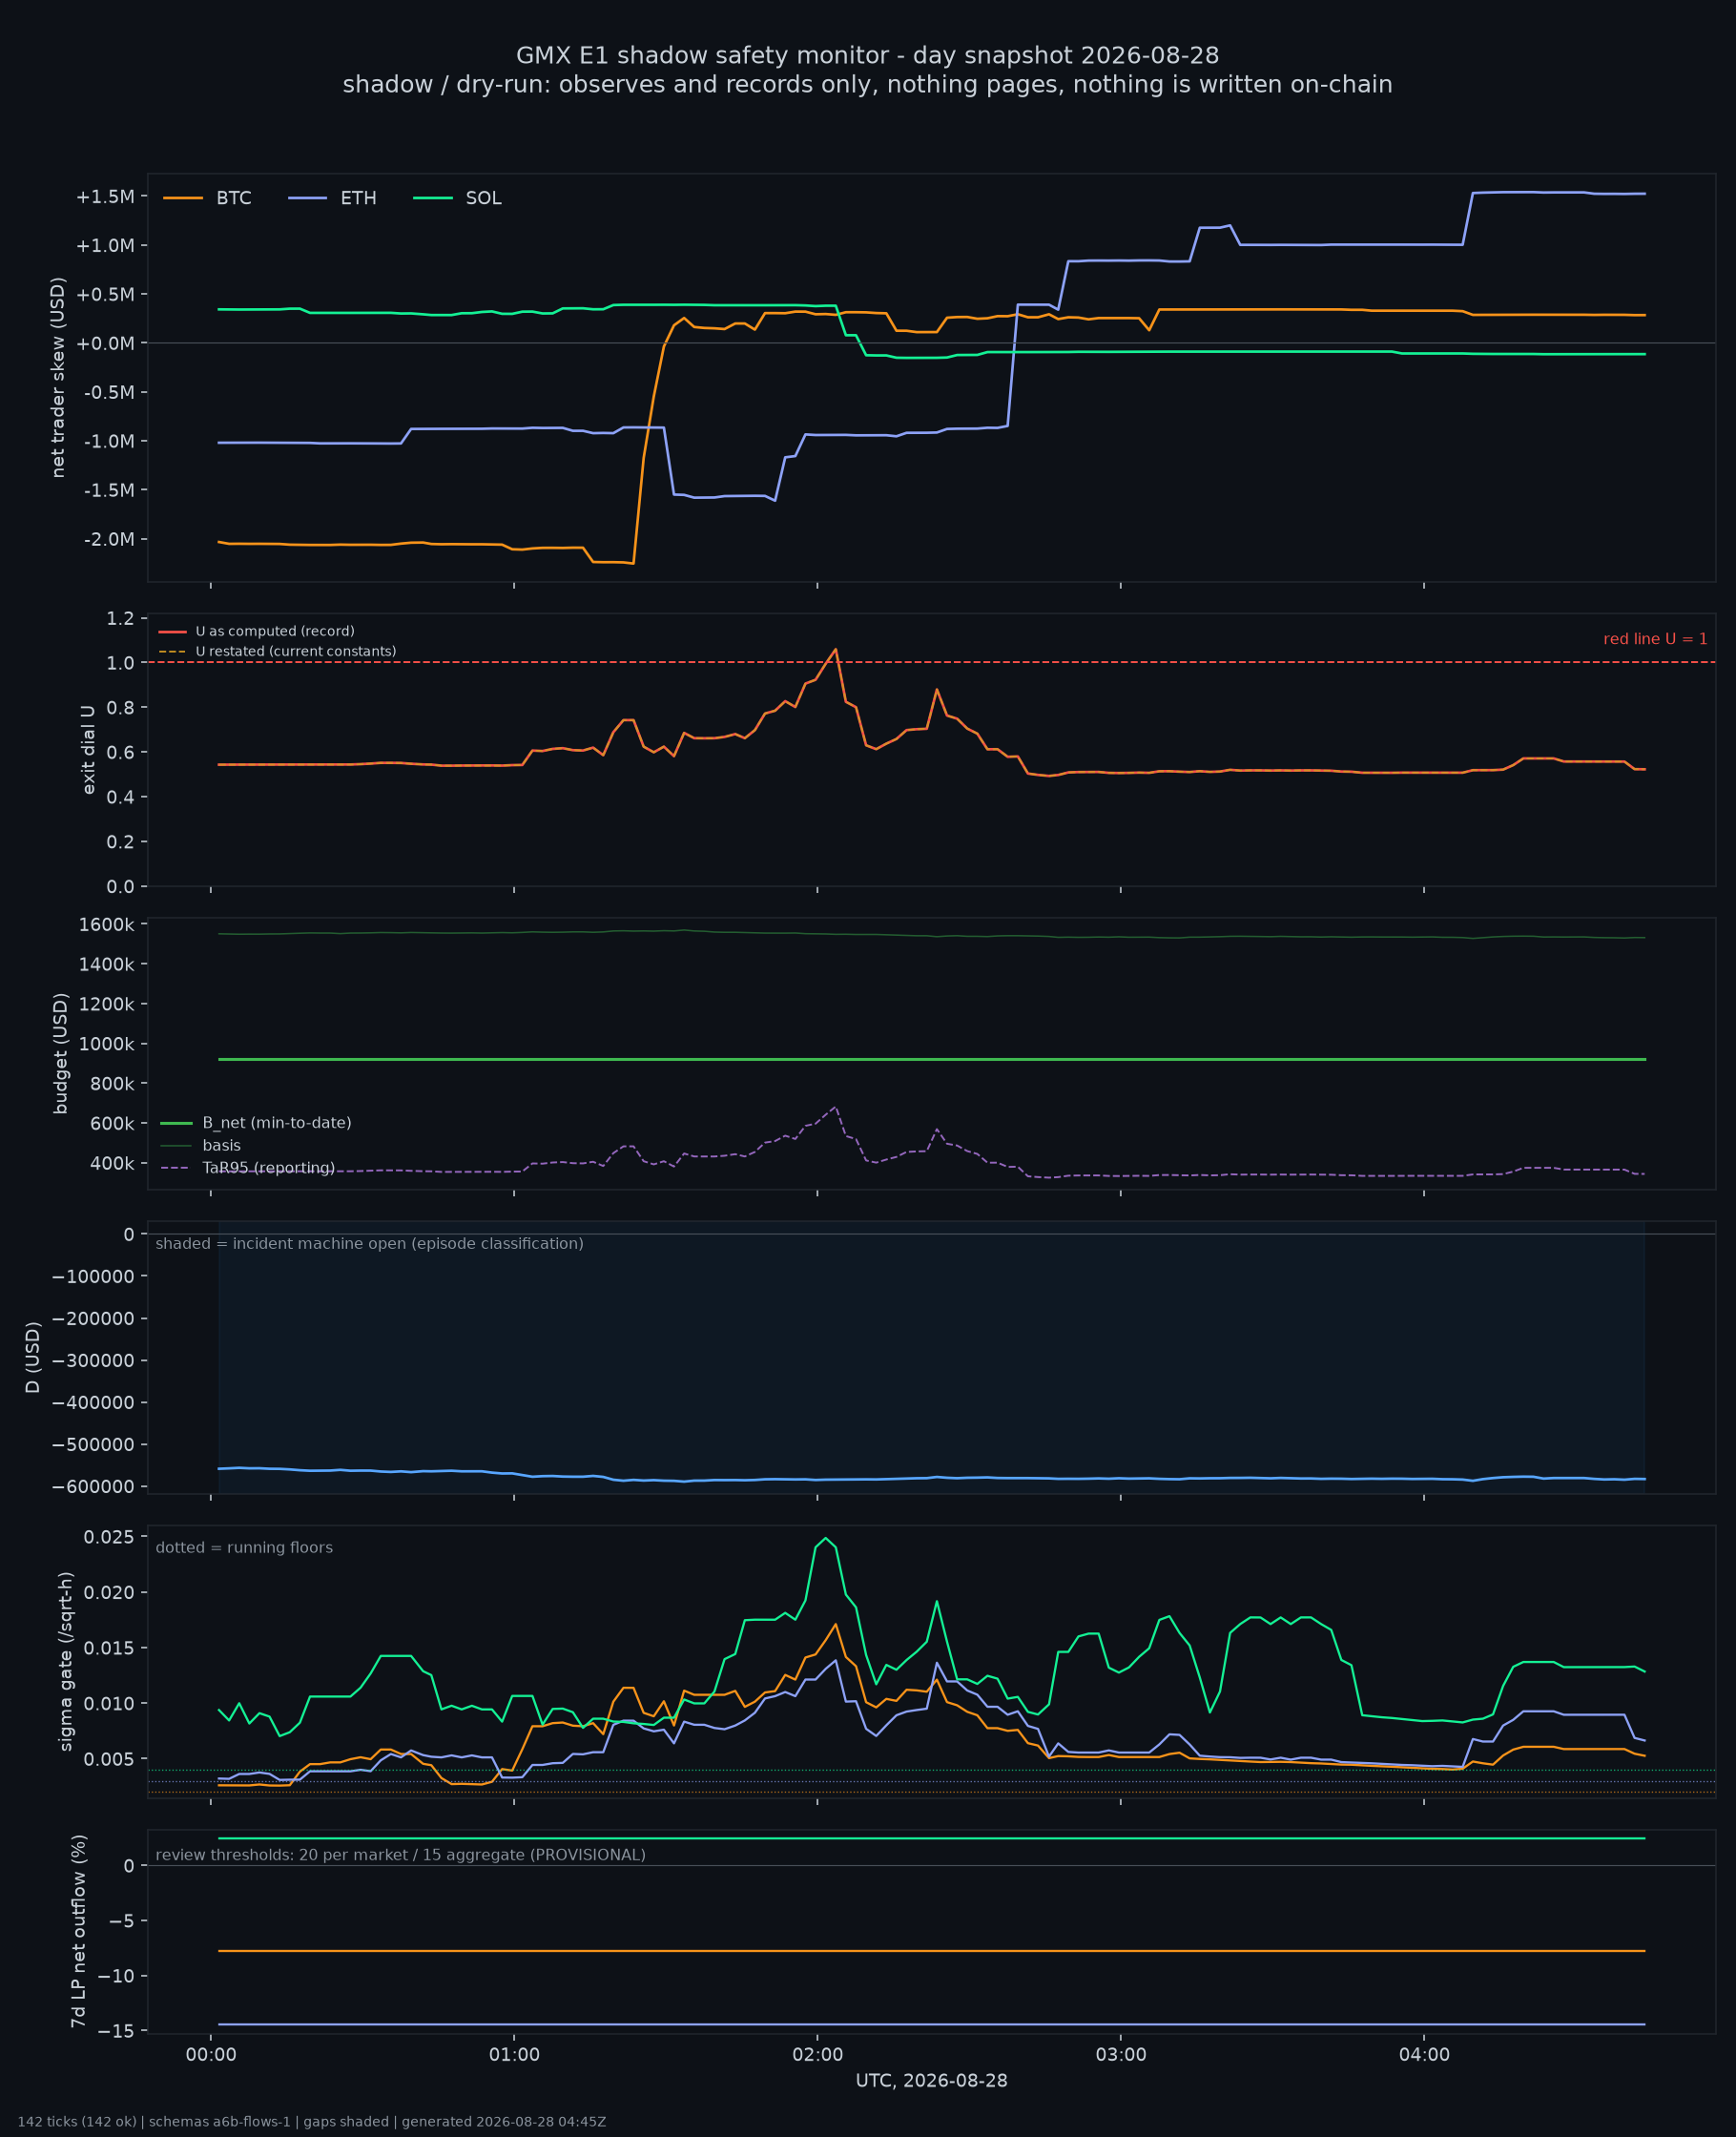Click the "−500000" tick label

point(93,1445)
